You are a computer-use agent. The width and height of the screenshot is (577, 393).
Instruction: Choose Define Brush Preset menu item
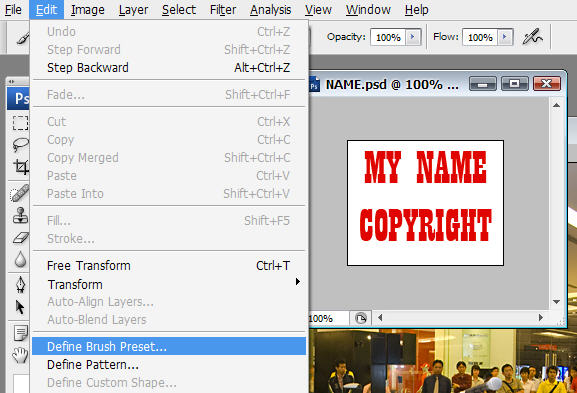tap(169, 346)
